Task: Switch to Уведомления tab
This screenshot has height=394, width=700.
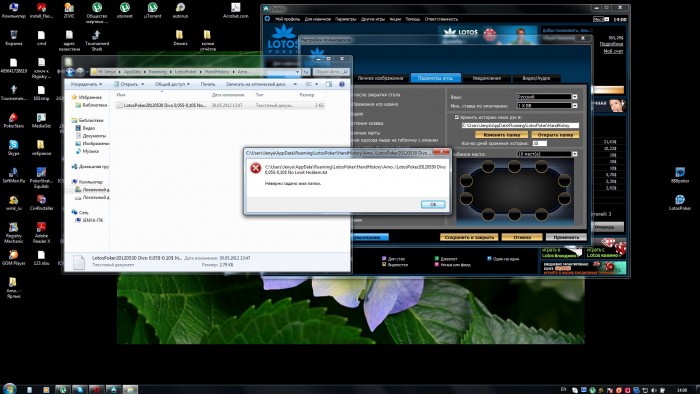Action: click(486, 78)
